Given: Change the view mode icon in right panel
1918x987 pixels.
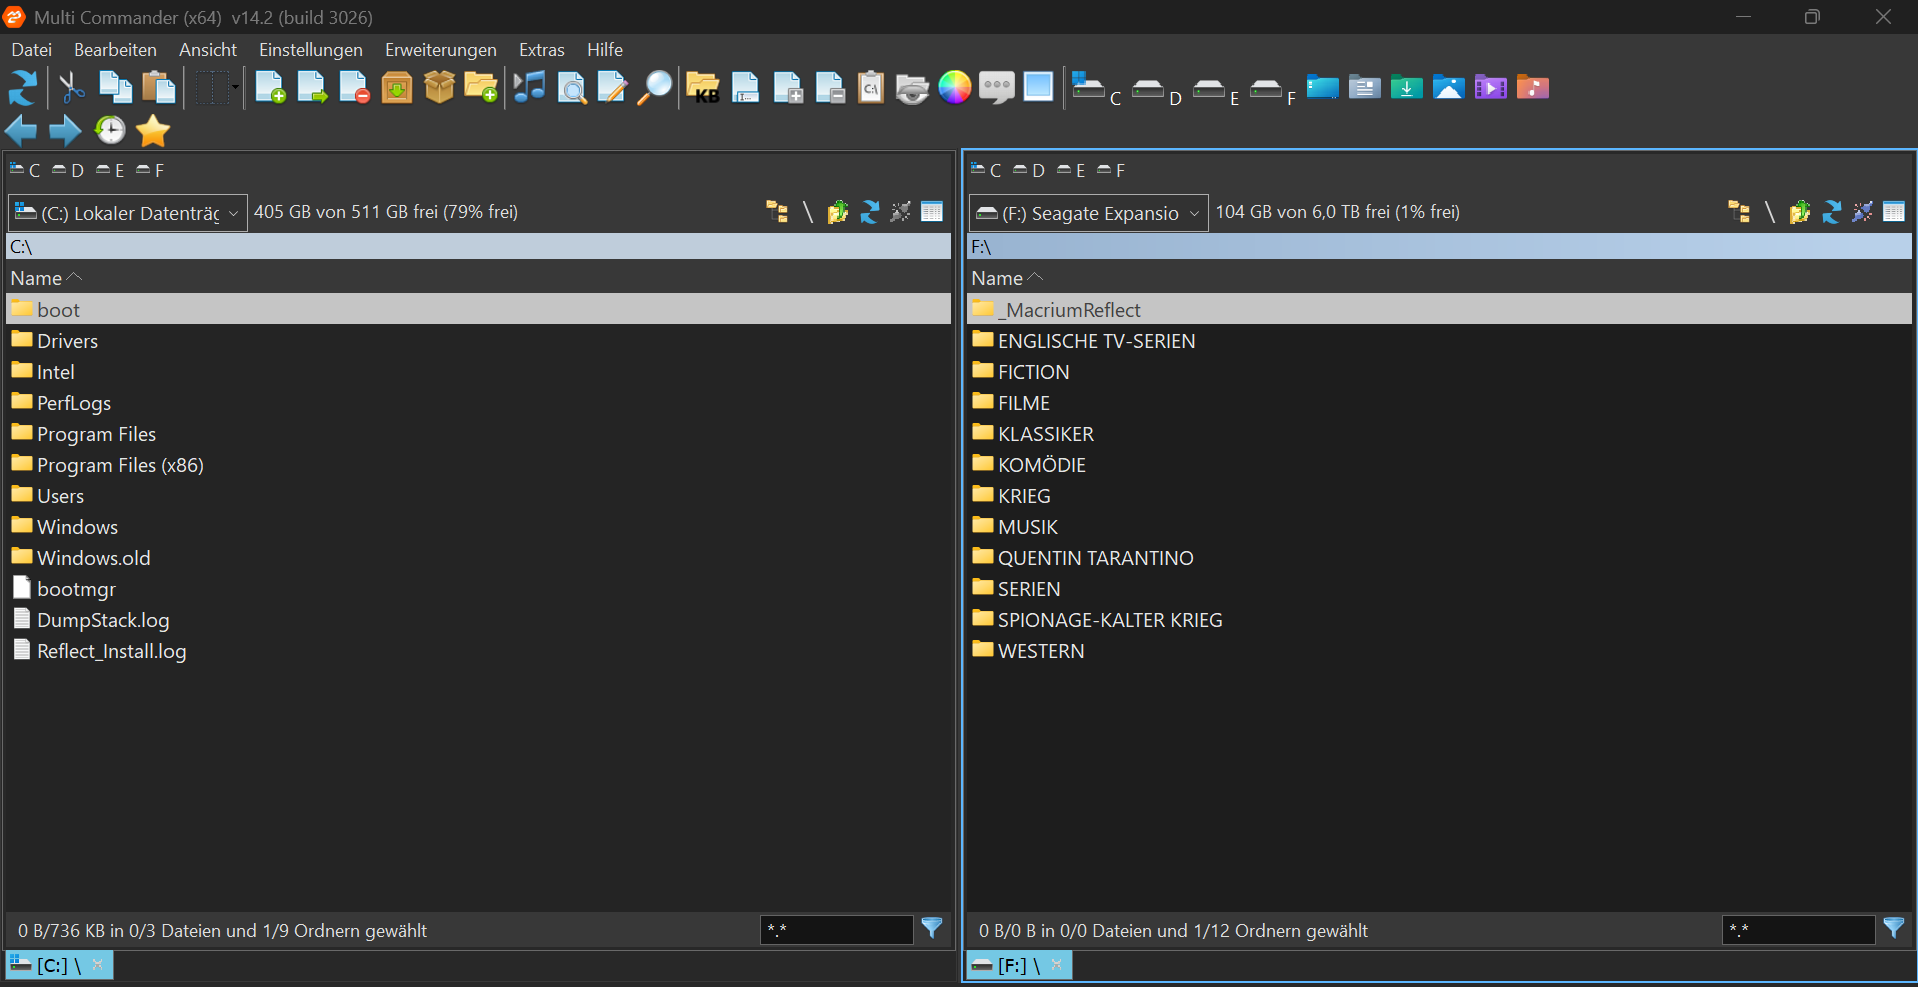Looking at the screenshot, I should (x=1893, y=212).
